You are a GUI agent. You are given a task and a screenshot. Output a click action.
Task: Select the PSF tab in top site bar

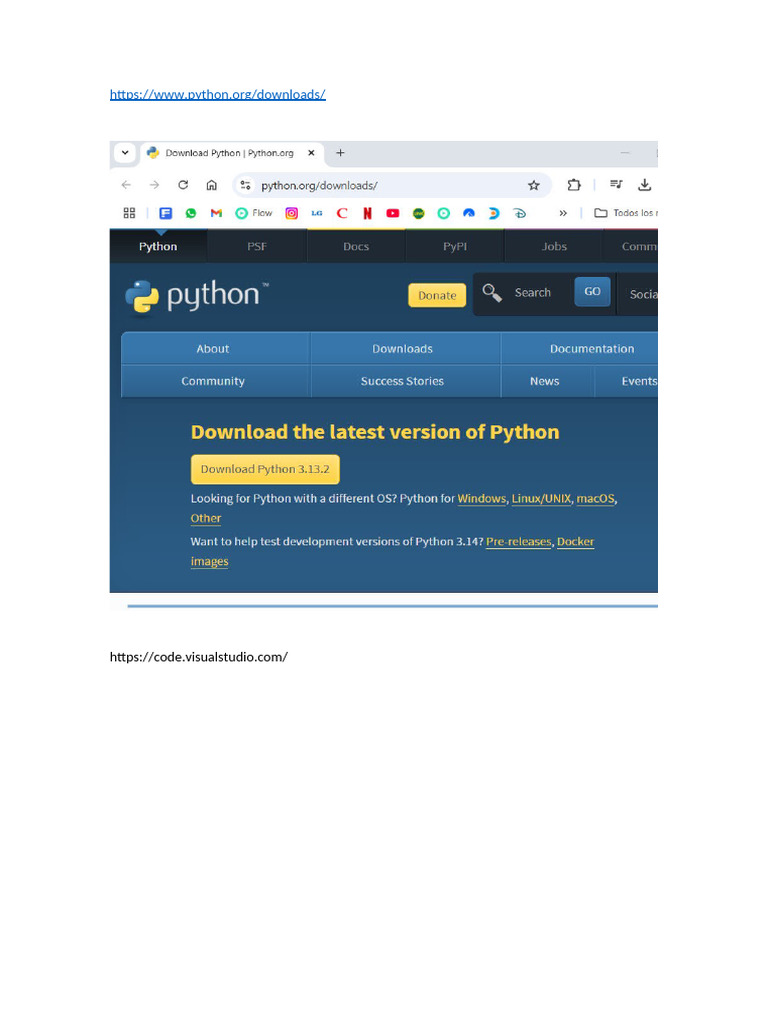(257, 246)
